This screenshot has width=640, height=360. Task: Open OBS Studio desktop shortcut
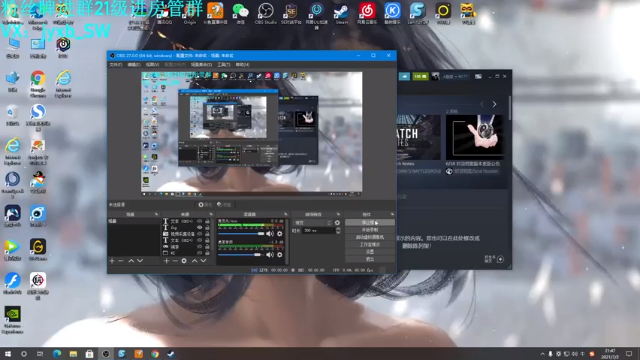266,13
